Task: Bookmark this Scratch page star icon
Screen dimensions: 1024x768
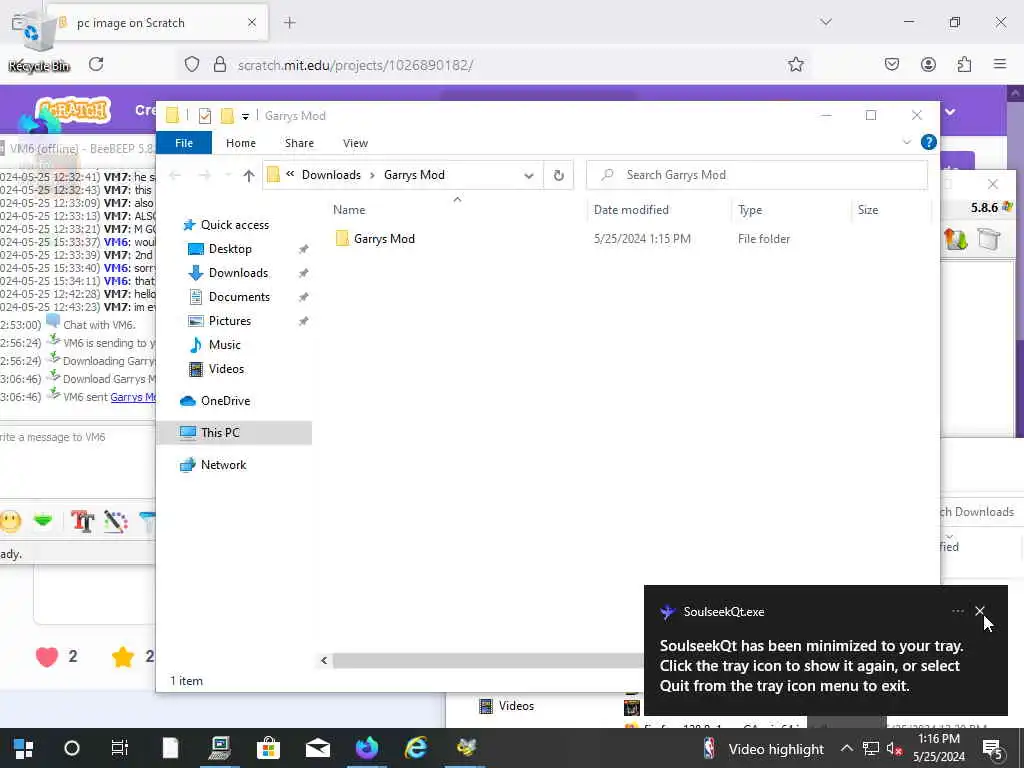Action: tap(795, 65)
